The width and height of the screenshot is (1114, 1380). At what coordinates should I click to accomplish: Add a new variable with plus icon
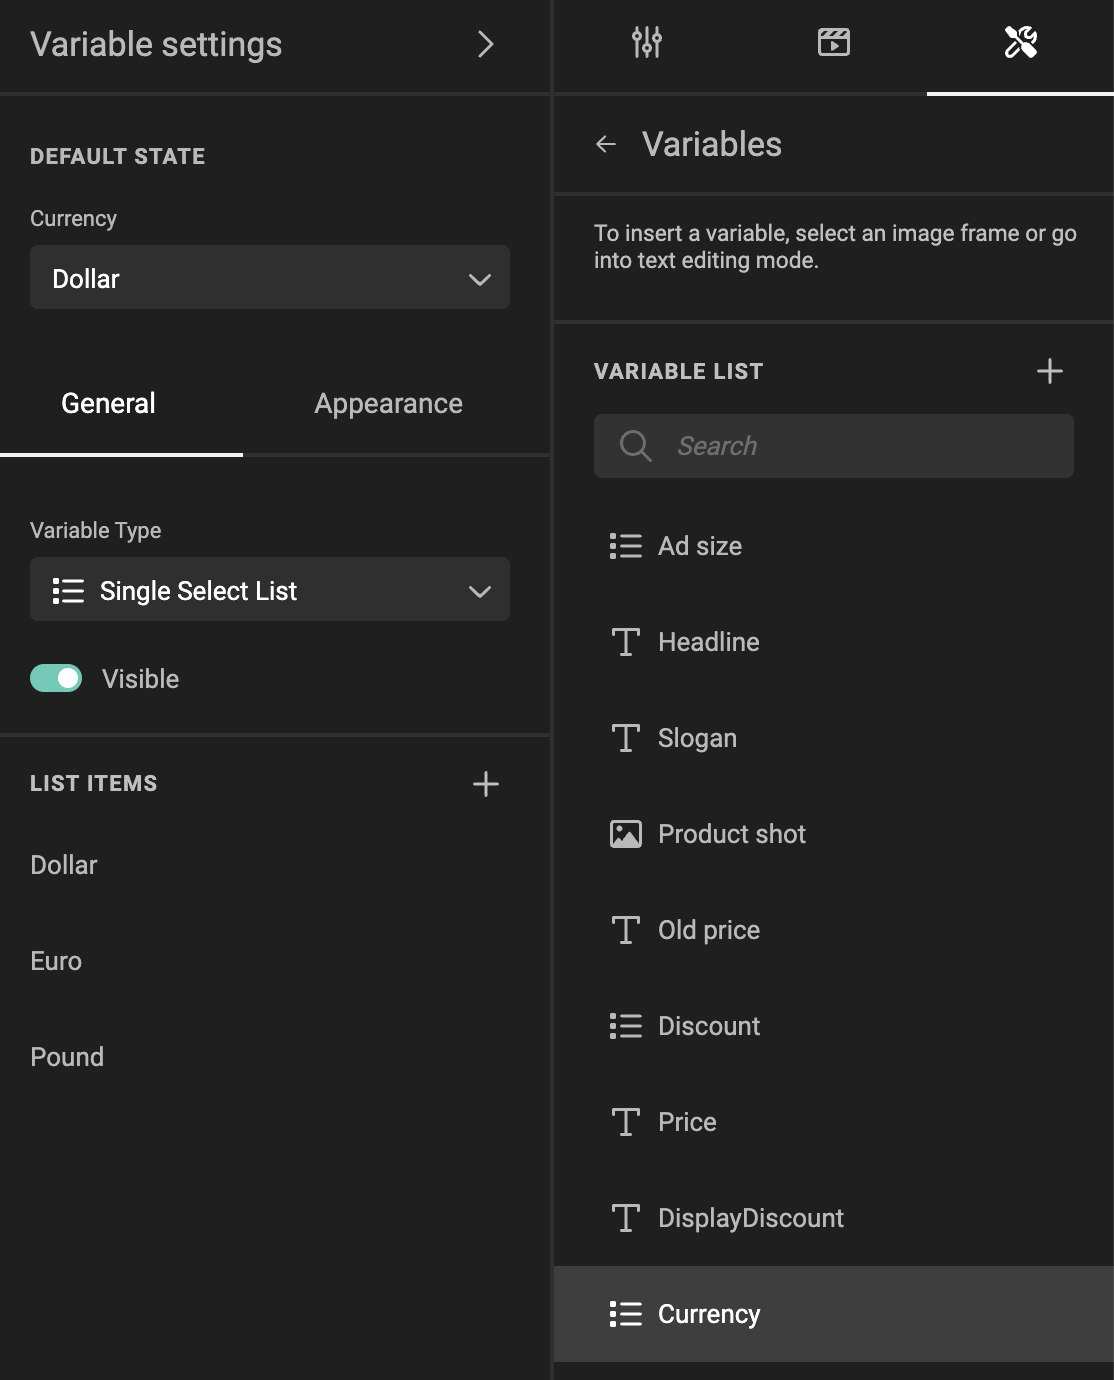(1050, 371)
